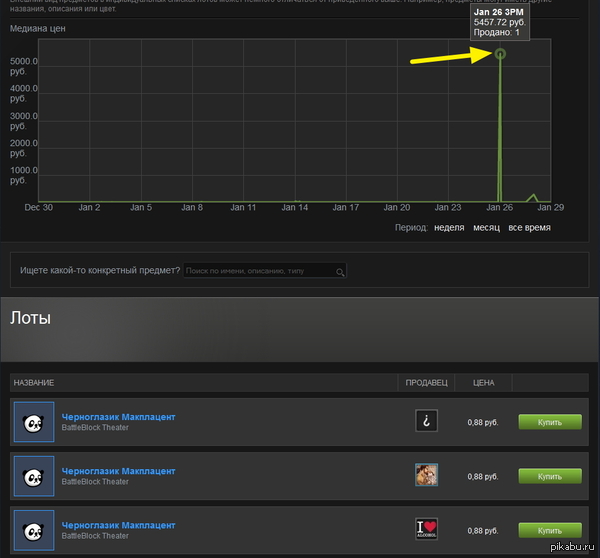Screen dimensions: 600x558
Task: Sort by the ЦЕНА column header
Action: (483, 383)
